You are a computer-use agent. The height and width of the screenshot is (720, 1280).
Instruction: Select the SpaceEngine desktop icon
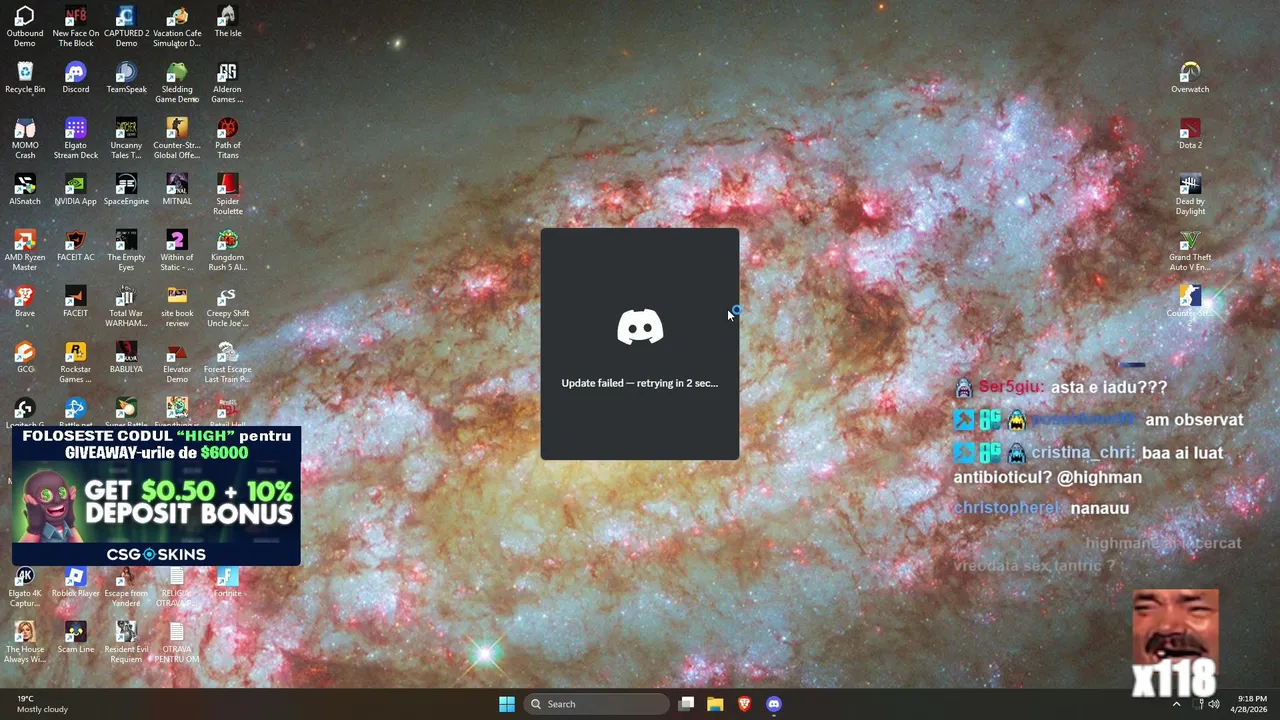pyautogui.click(x=126, y=190)
